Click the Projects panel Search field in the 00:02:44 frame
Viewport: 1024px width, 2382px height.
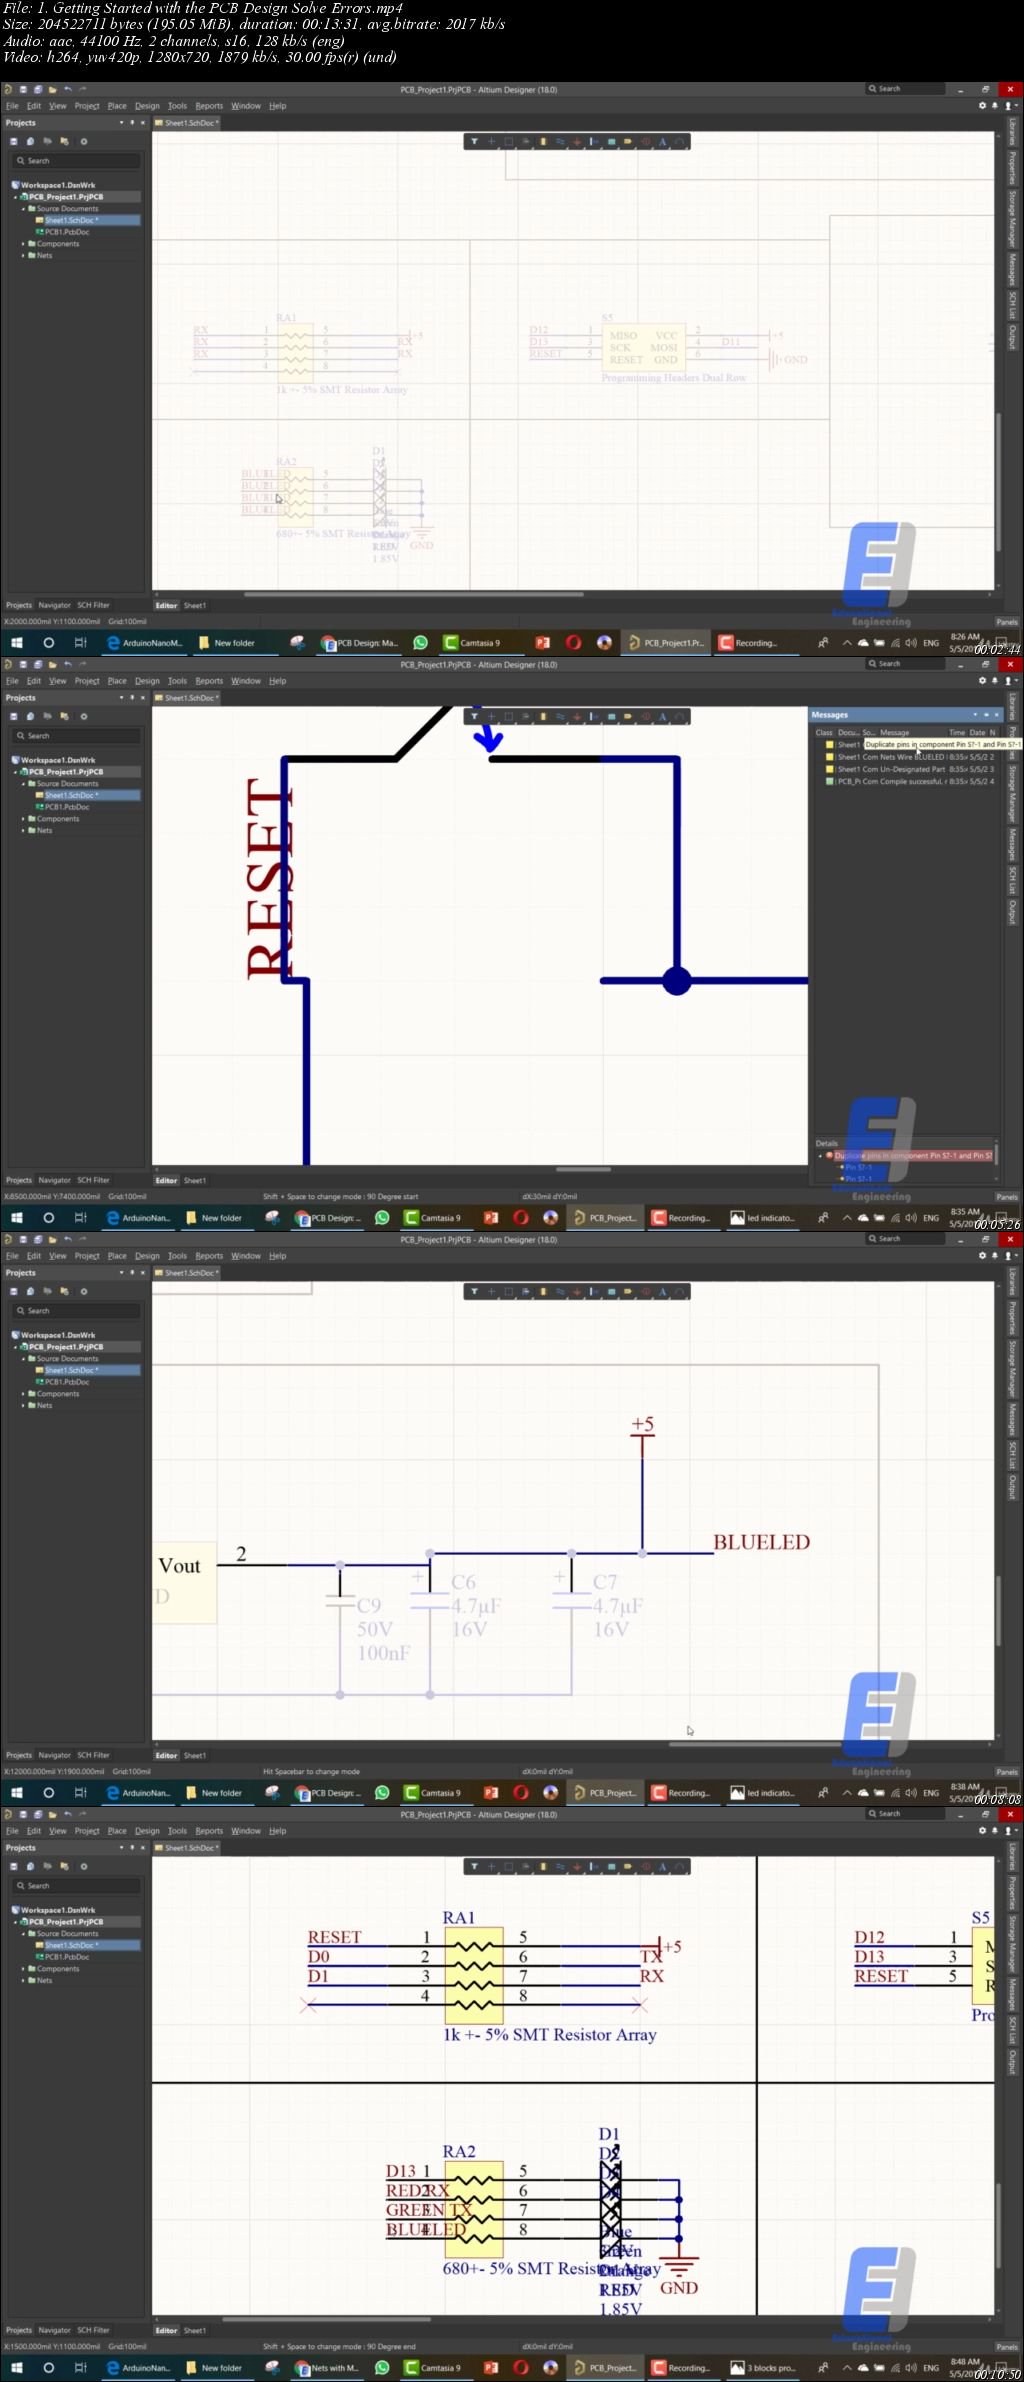pyautogui.click(x=76, y=161)
